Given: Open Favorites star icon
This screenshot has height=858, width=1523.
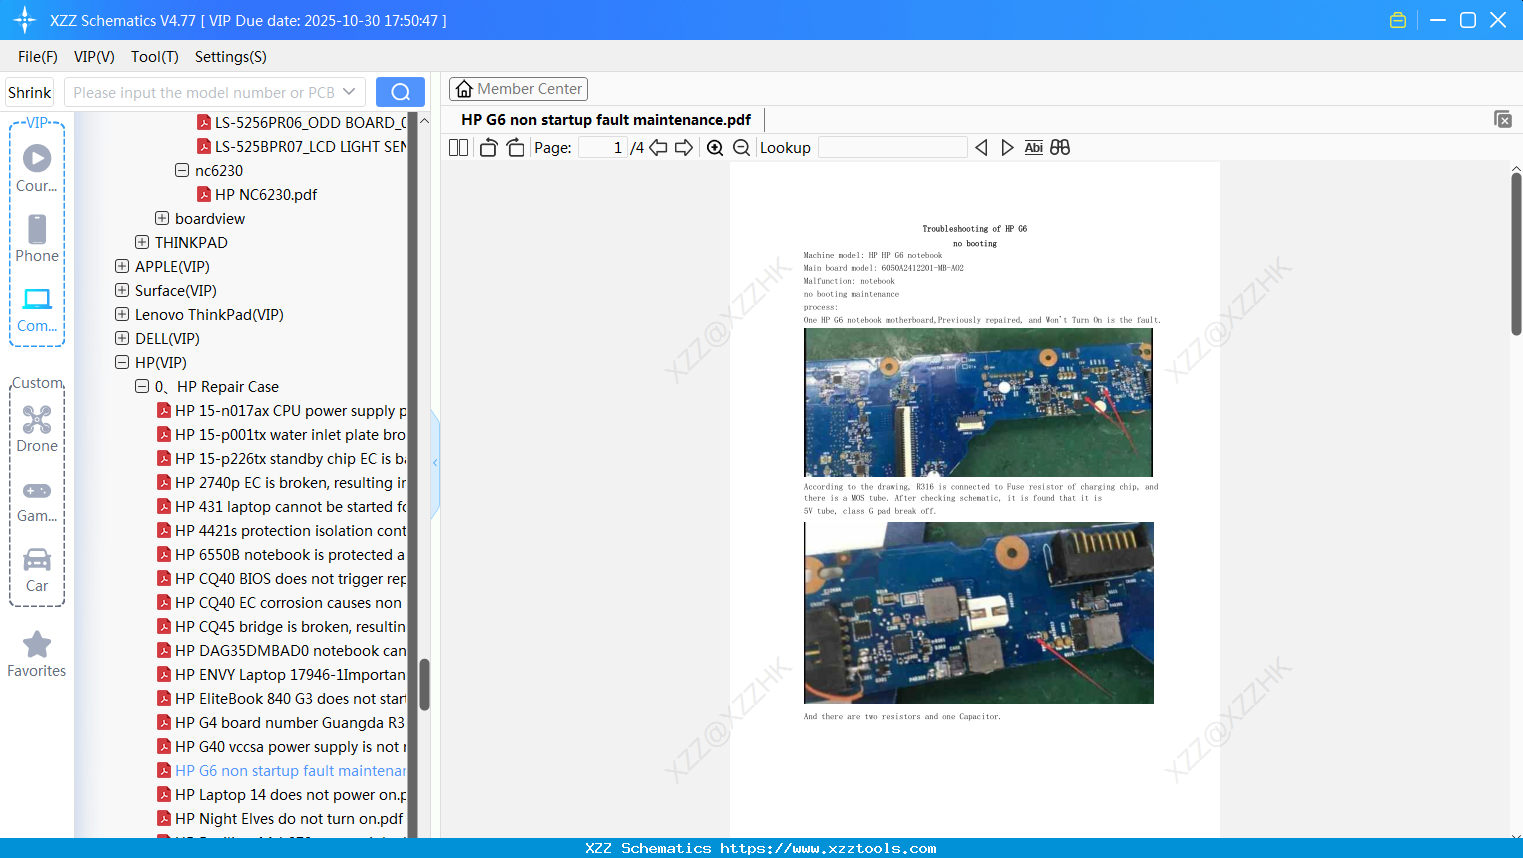Looking at the screenshot, I should (37, 654).
